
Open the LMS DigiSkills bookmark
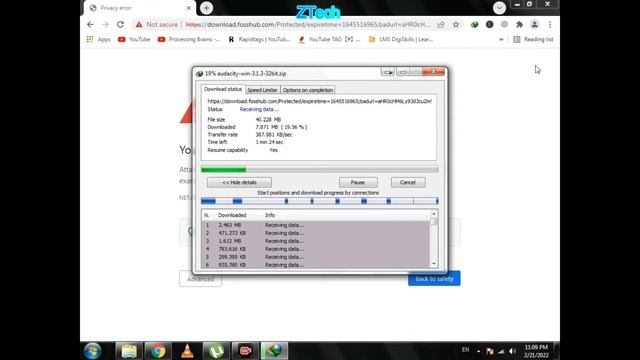point(400,39)
